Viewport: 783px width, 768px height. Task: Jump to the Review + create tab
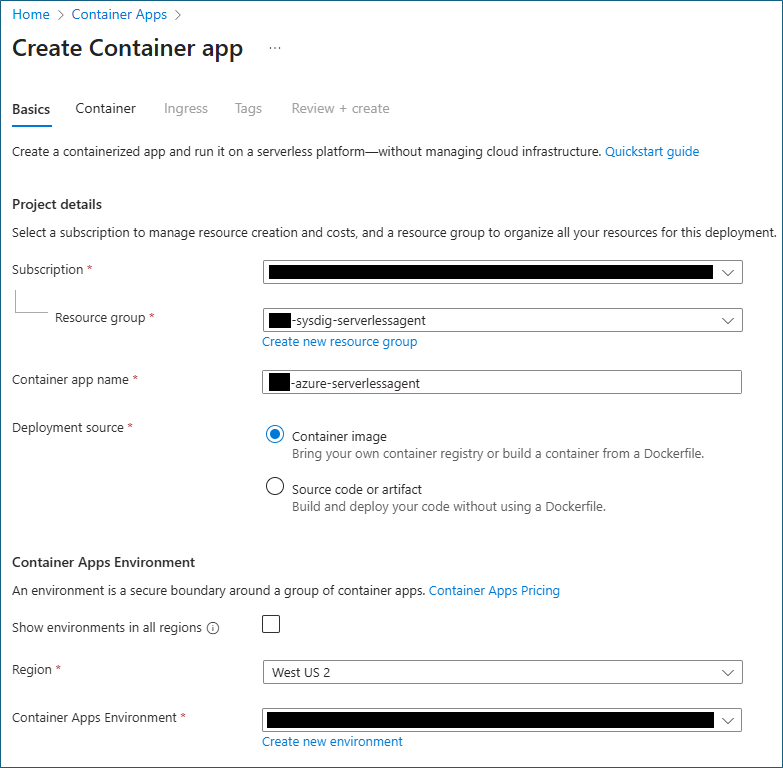(x=340, y=108)
